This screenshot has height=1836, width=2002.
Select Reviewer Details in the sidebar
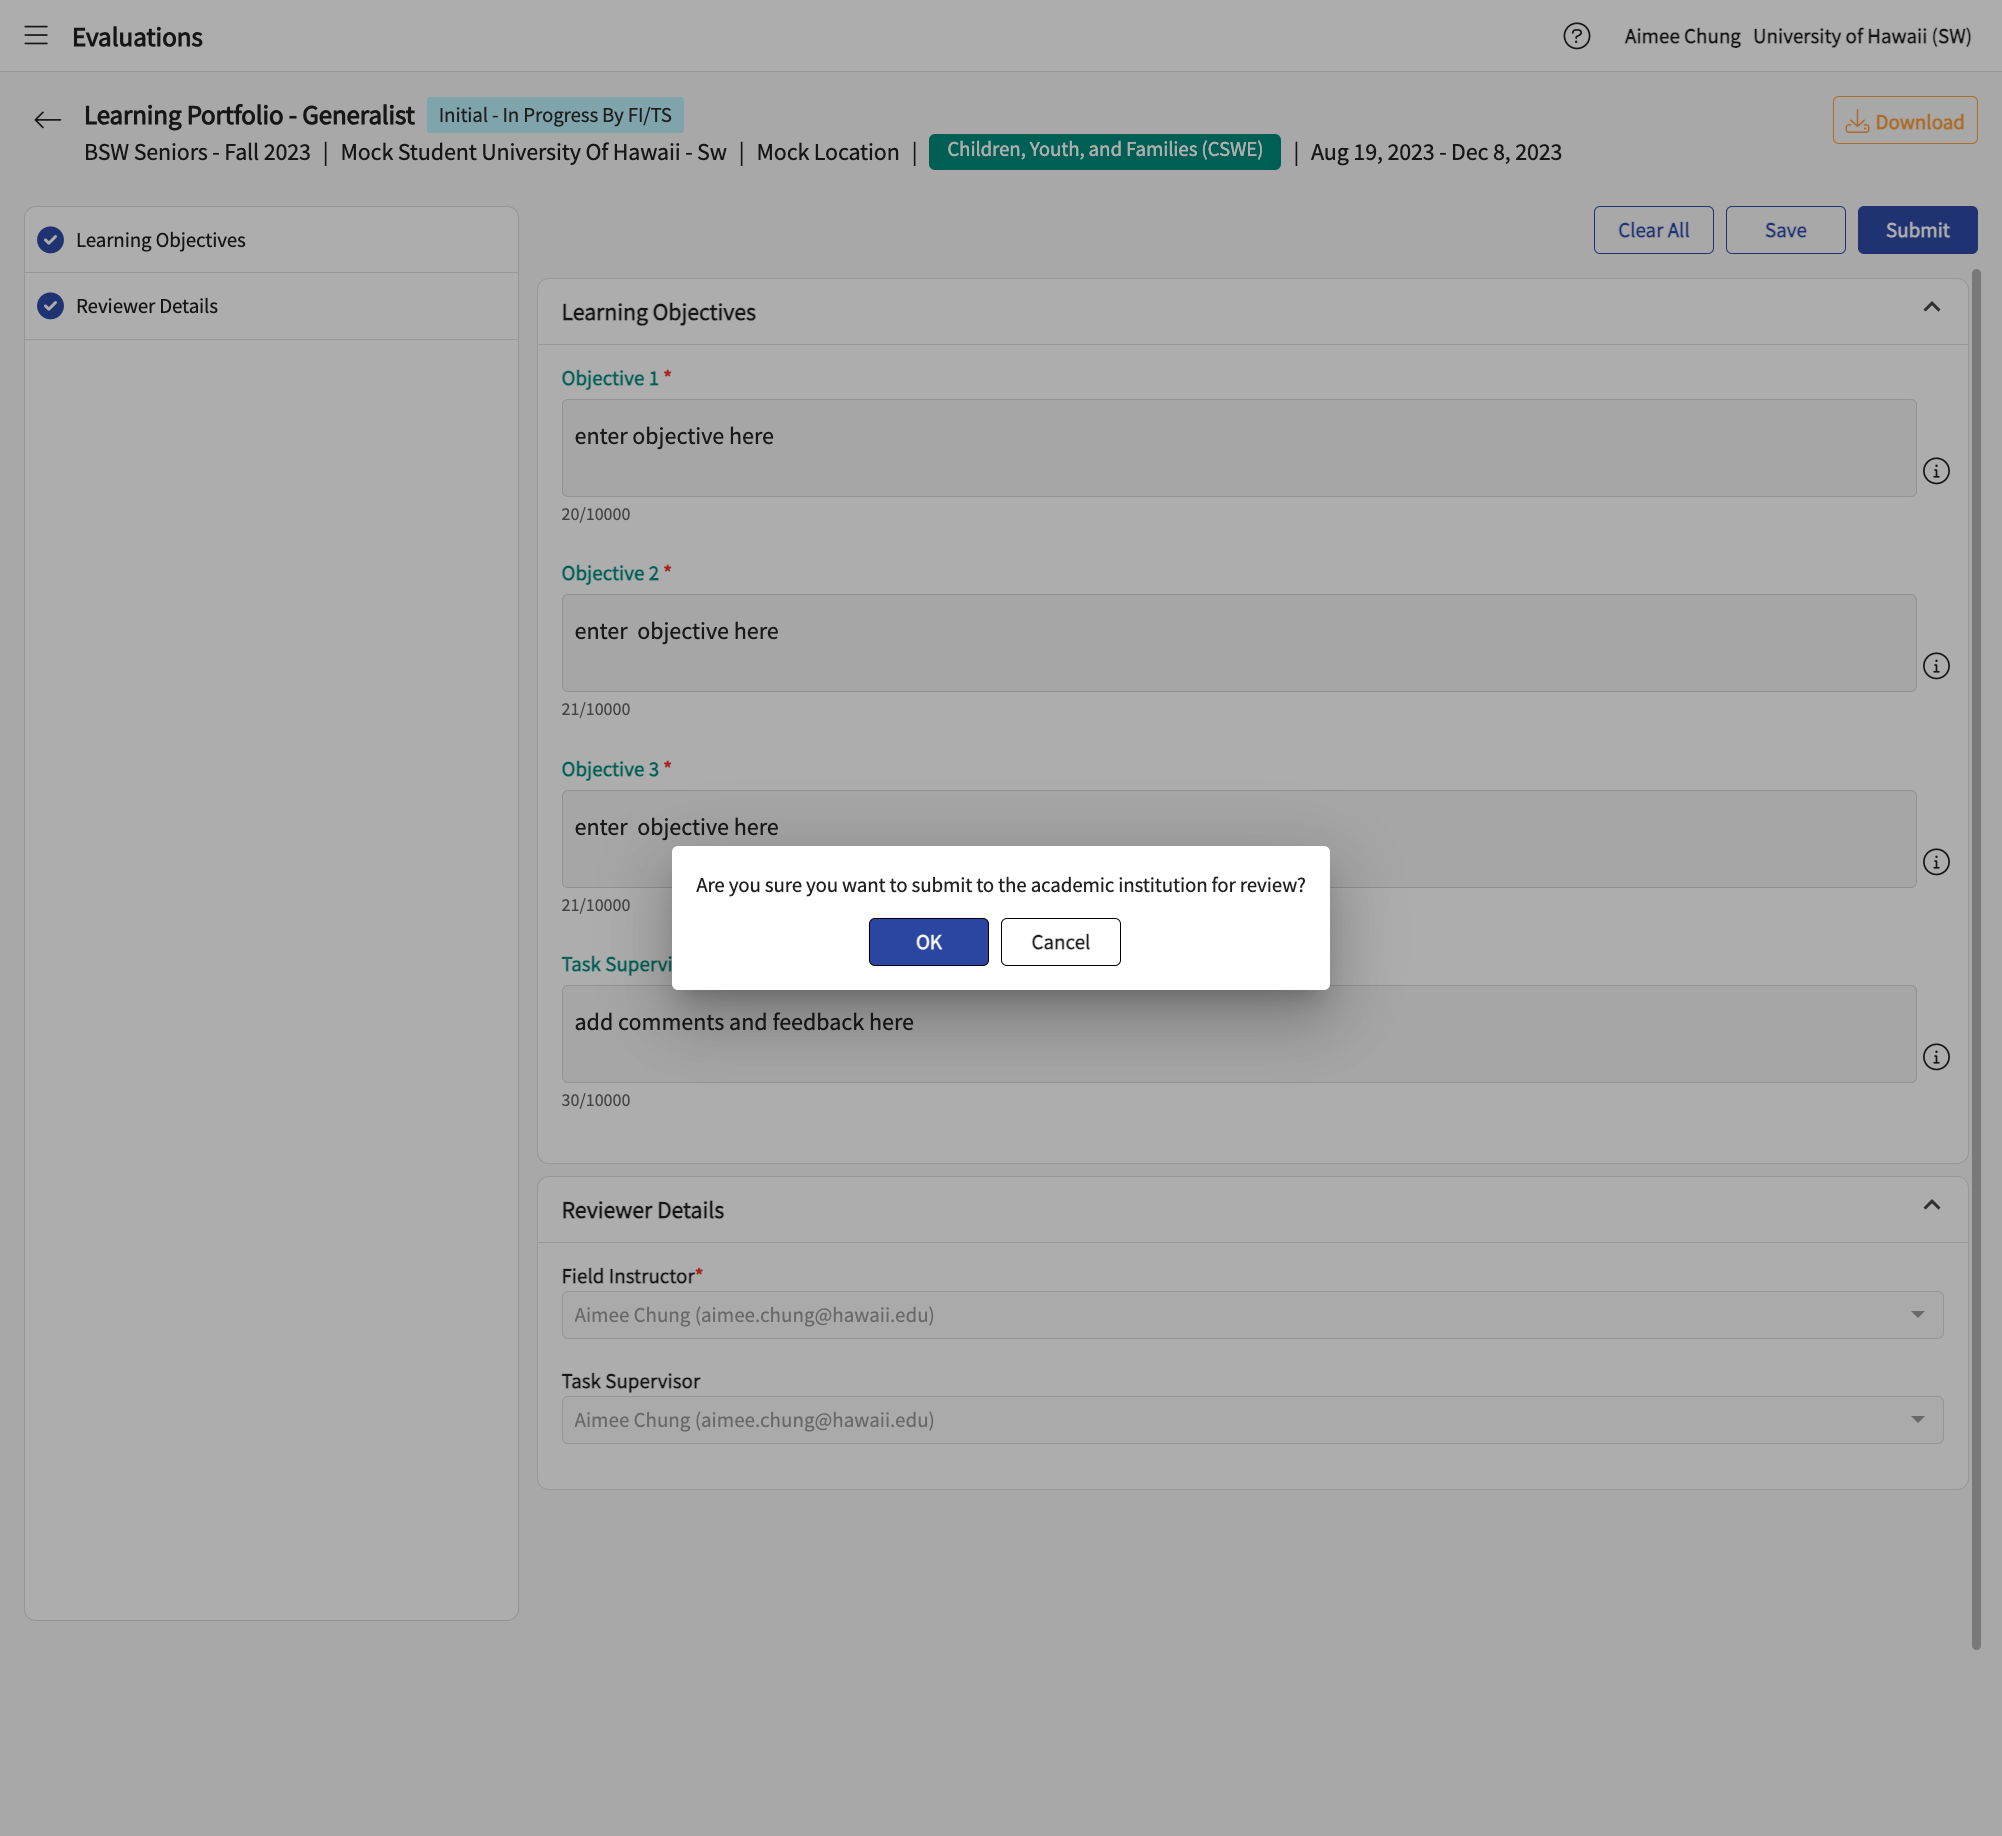click(271, 306)
